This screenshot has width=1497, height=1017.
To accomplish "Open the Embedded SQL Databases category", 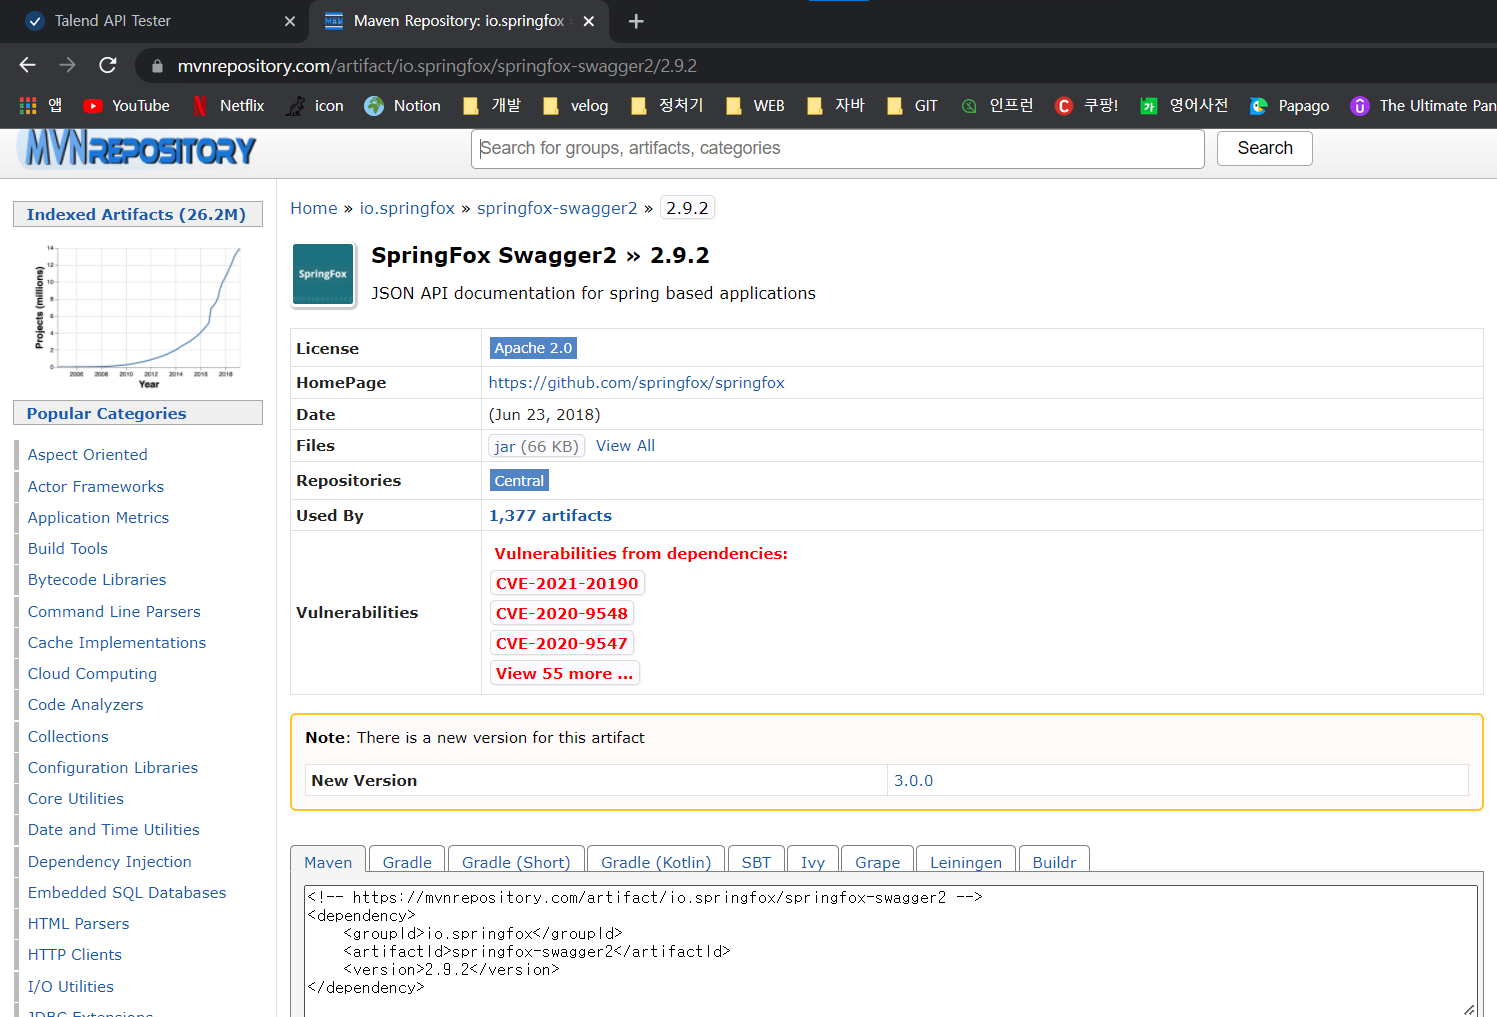I will point(127,892).
